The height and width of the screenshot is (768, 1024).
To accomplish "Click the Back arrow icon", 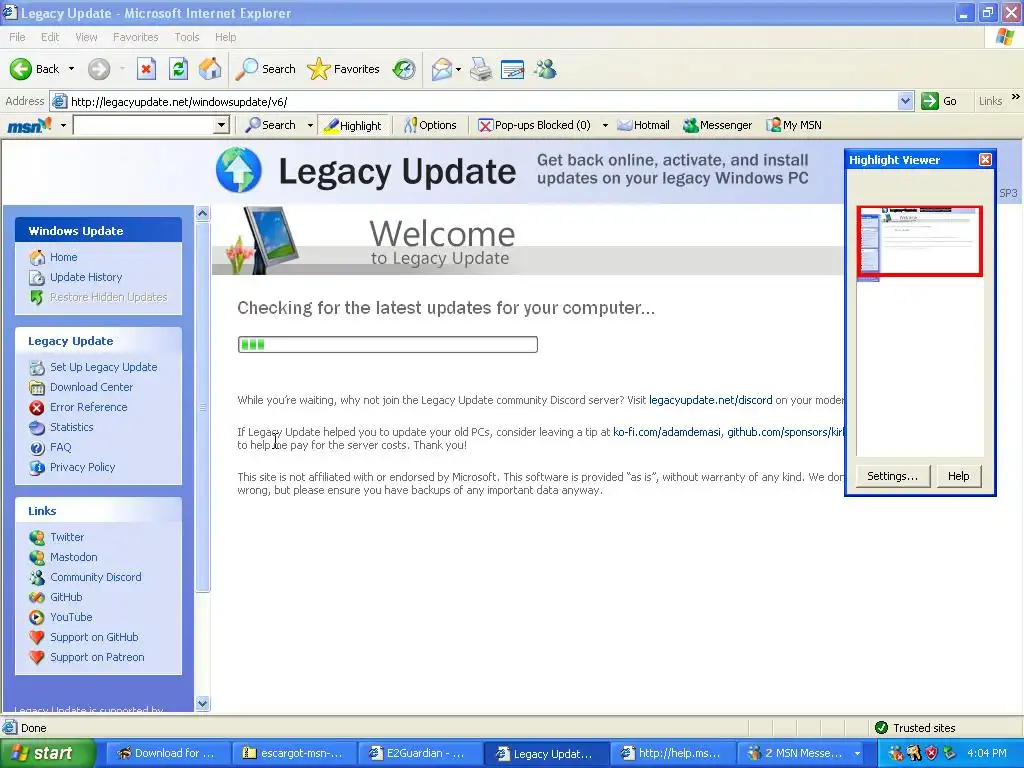I will coord(21,69).
